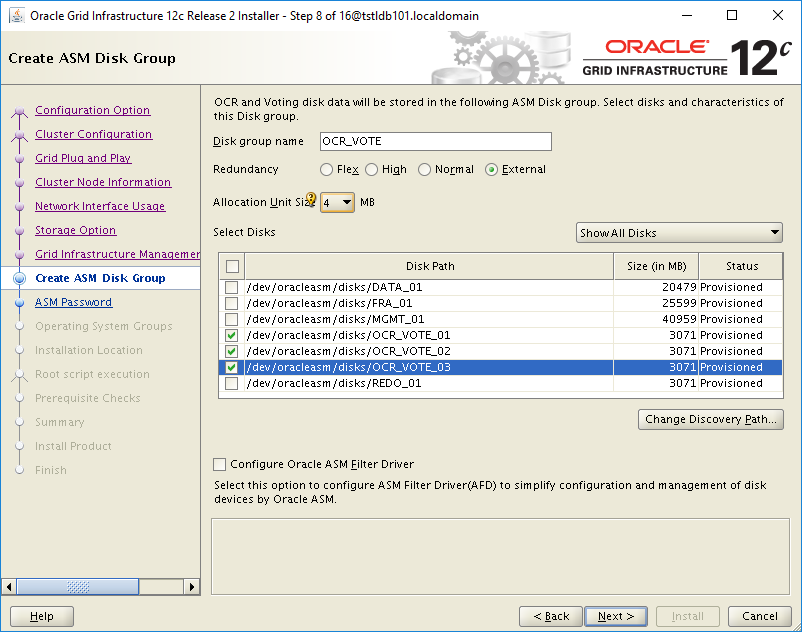Click the Next button
The height and width of the screenshot is (632, 802).
[x=616, y=616]
